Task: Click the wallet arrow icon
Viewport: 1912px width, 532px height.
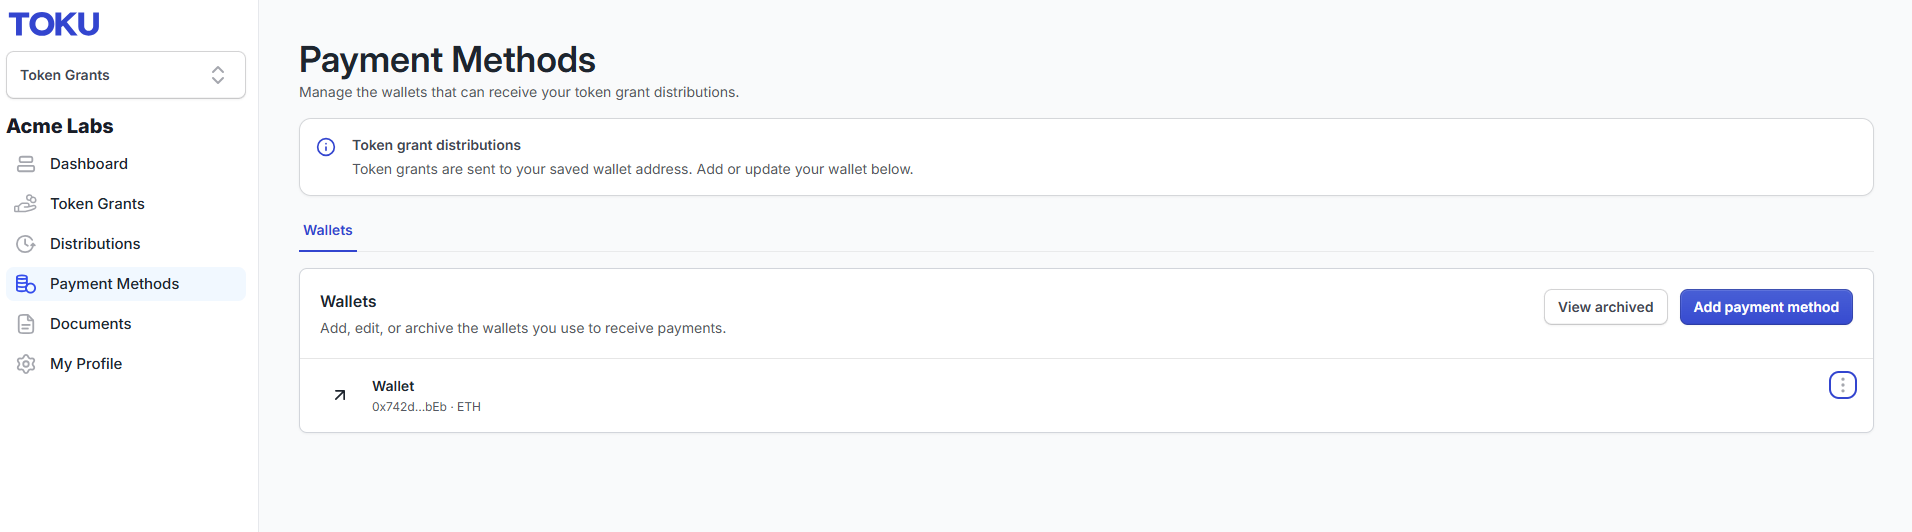Action: point(340,395)
